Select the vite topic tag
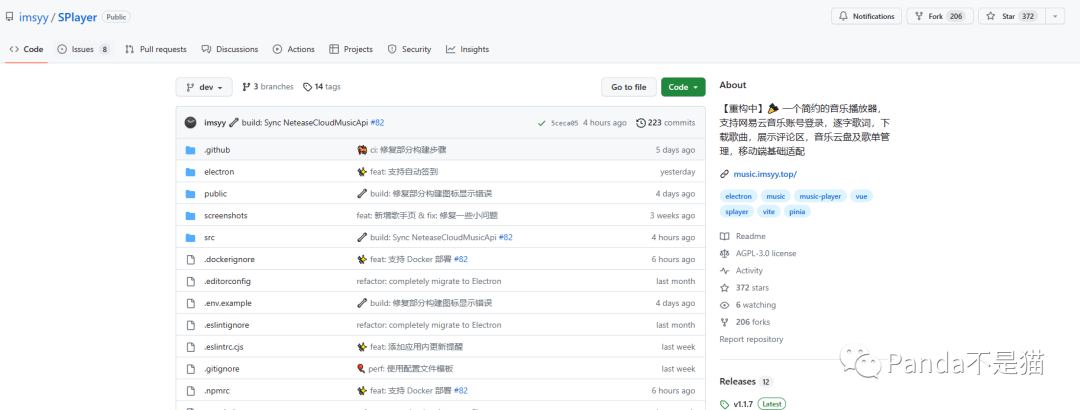 click(x=769, y=212)
